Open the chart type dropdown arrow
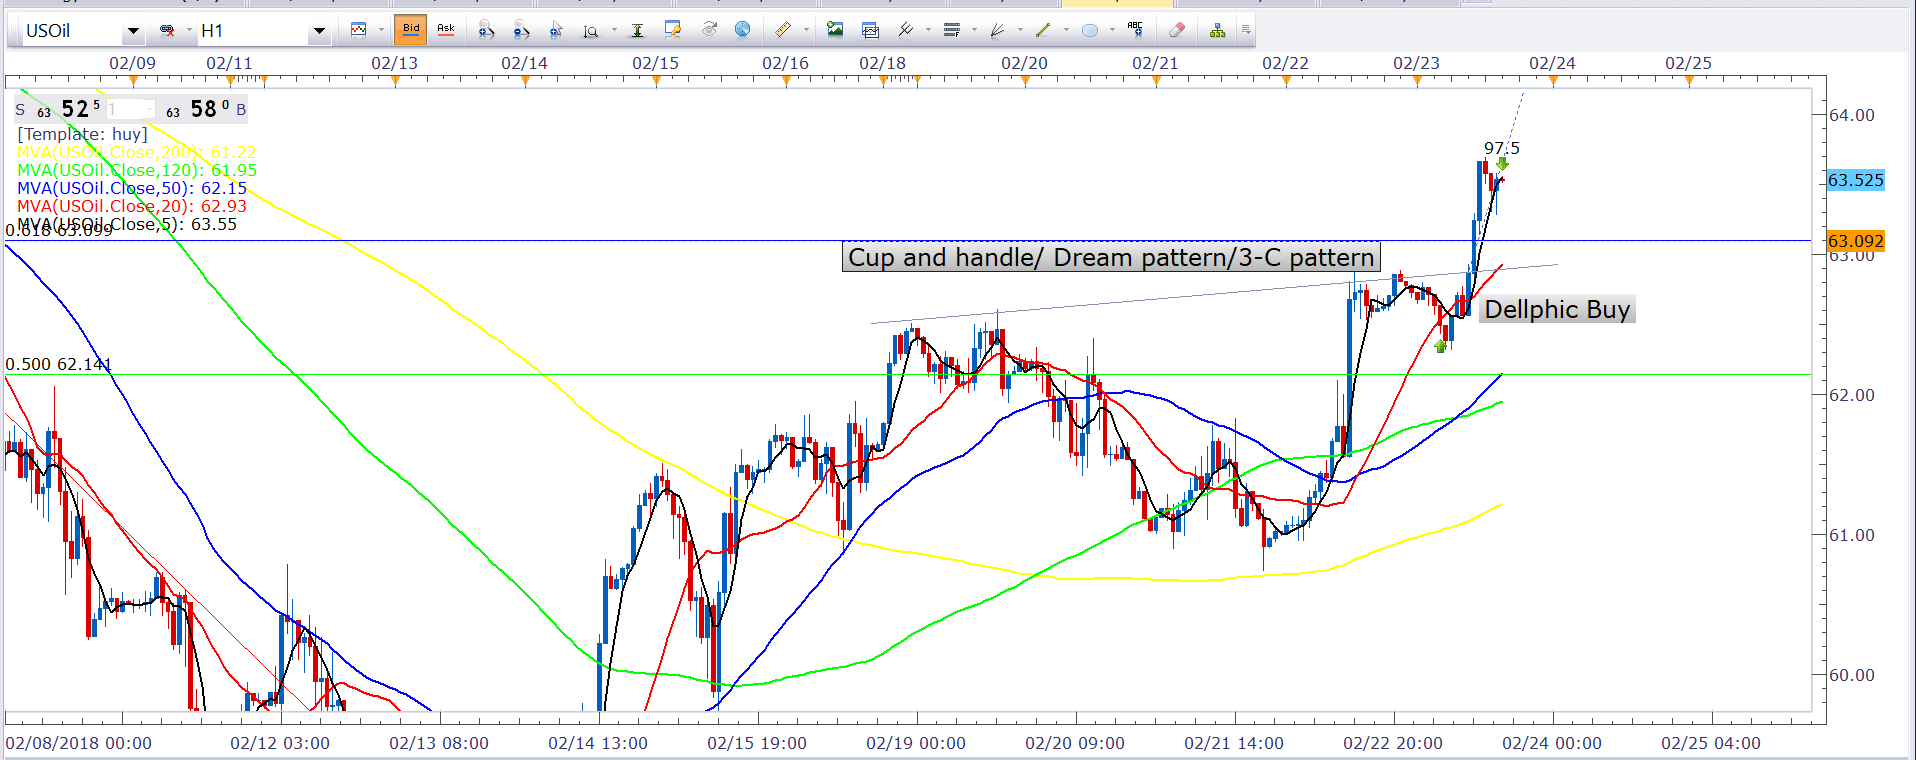The height and width of the screenshot is (760, 1916). click(381, 30)
